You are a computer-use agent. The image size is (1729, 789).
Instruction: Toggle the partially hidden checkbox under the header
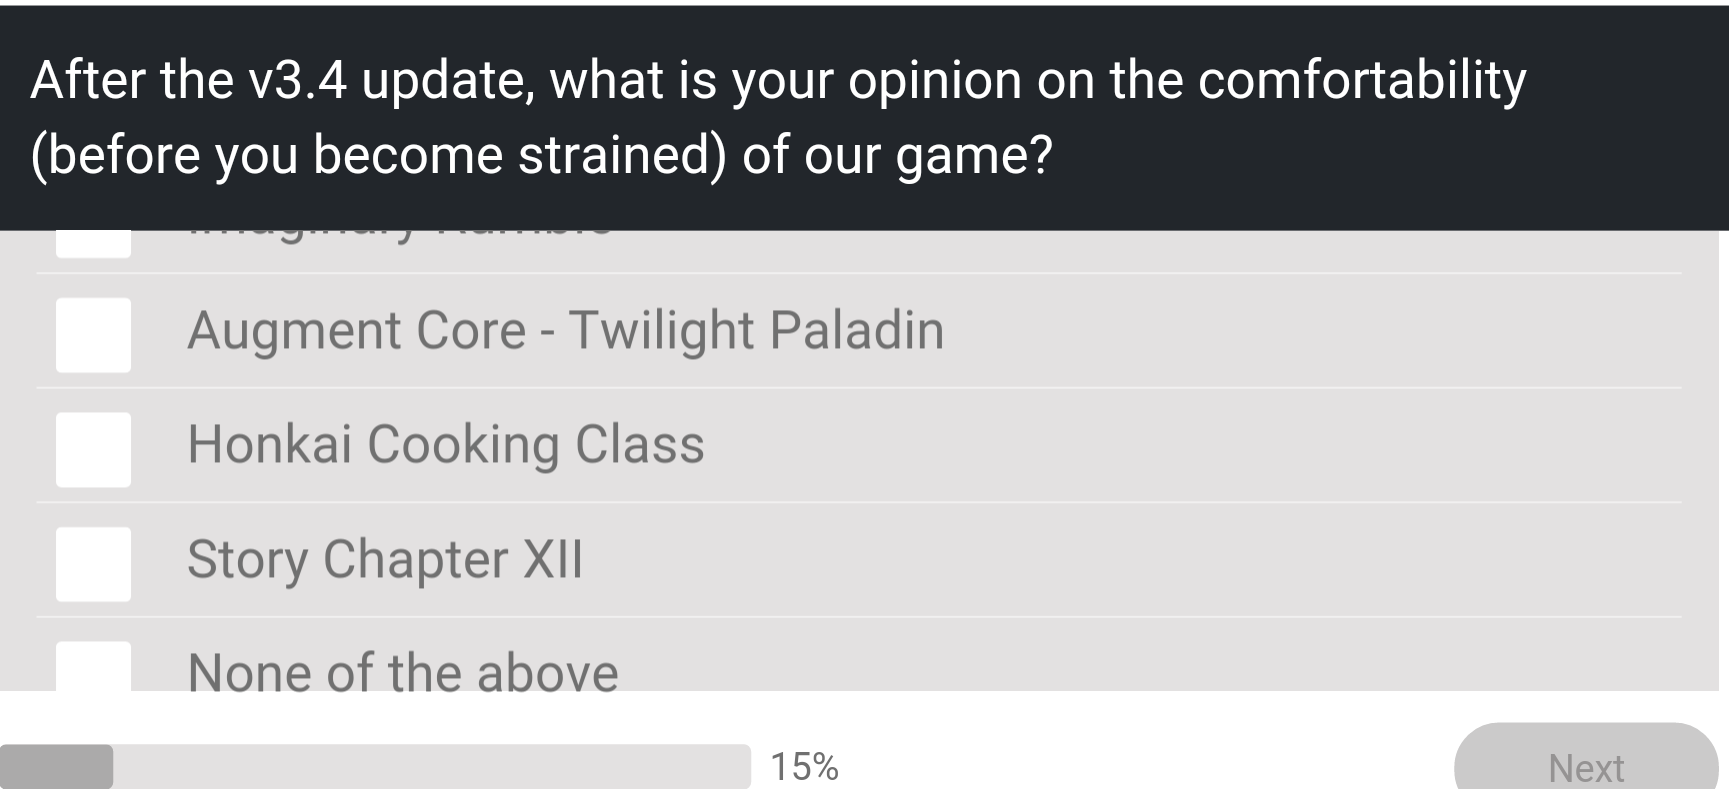coord(93,244)
